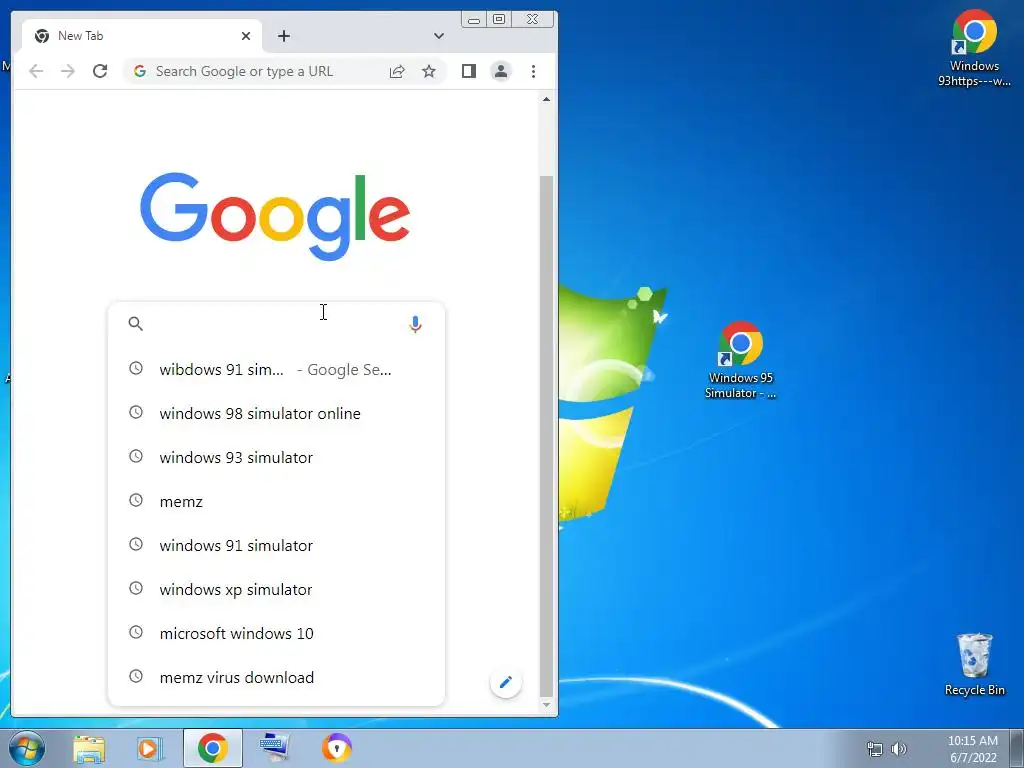1024x768 pixels.
Task: Click the page scrollbar thumb
Action: point(546,436)
